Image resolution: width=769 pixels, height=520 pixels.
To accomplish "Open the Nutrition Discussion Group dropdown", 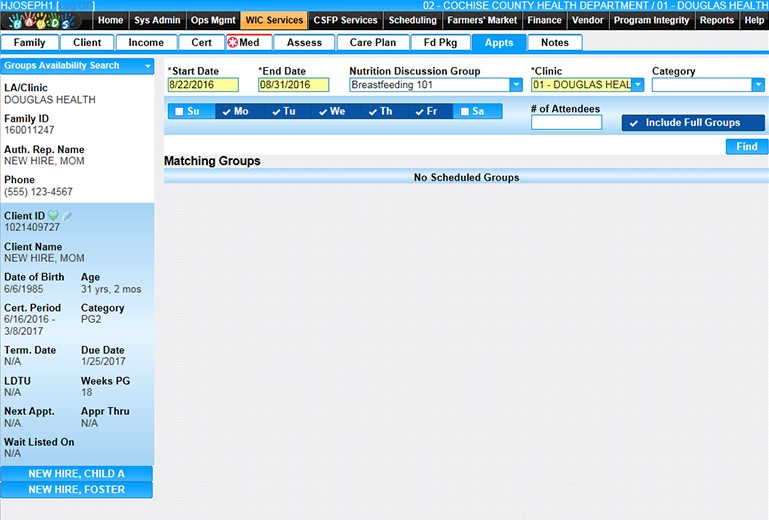I will click(x=516, y=85).
